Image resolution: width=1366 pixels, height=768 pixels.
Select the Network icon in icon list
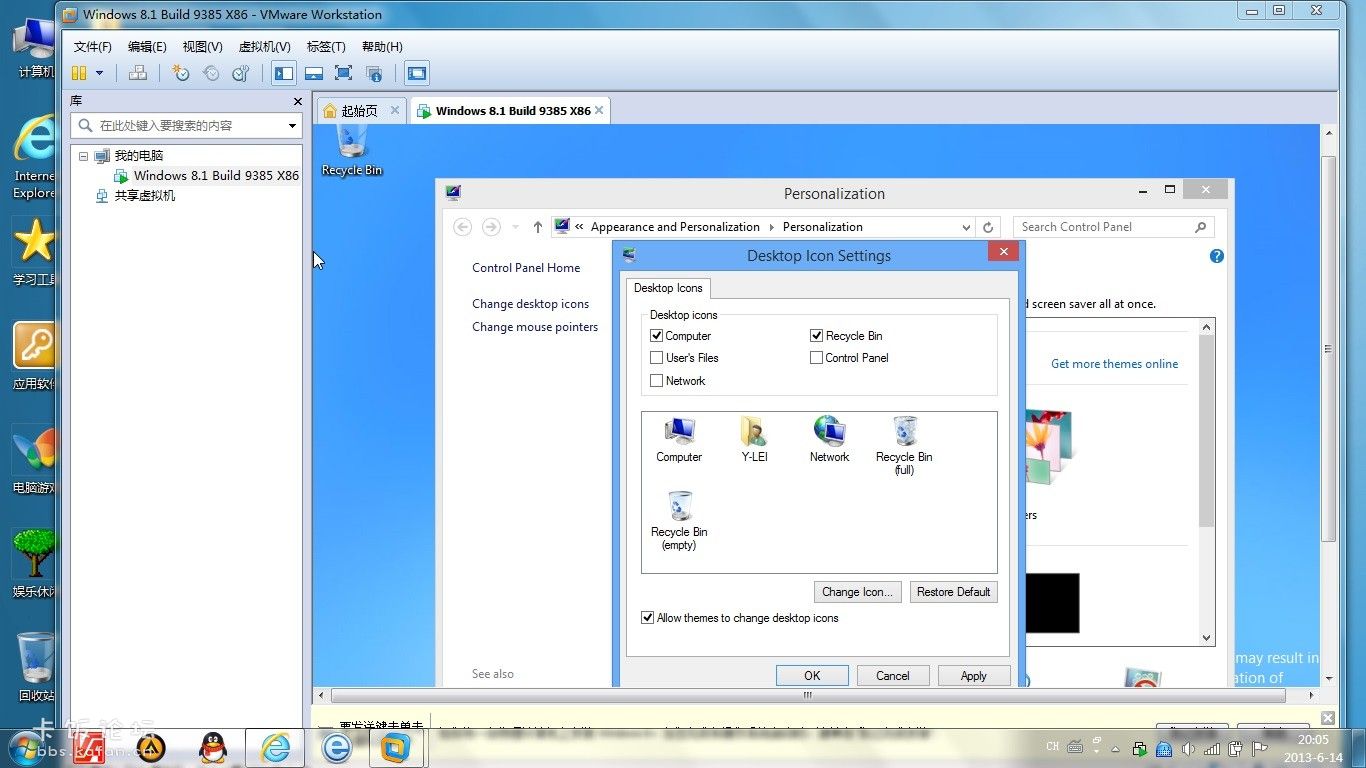829,440
